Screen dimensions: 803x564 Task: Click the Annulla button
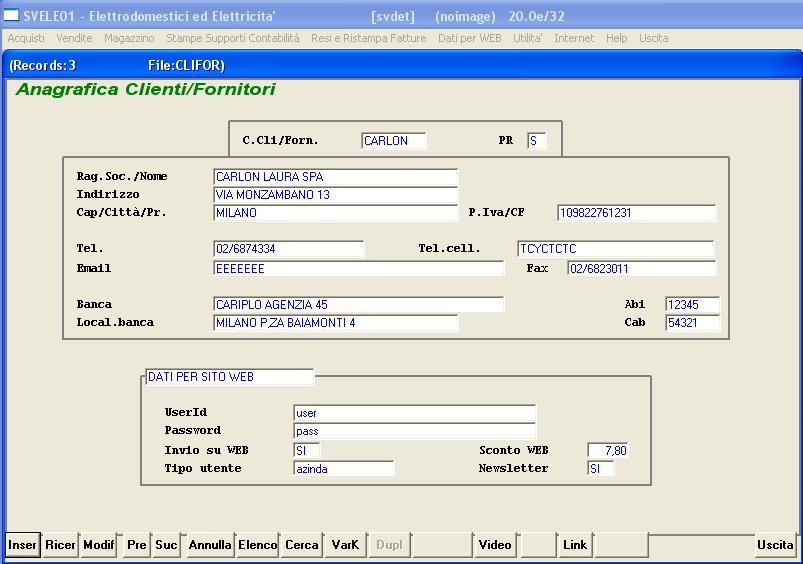tap(209, 545)
